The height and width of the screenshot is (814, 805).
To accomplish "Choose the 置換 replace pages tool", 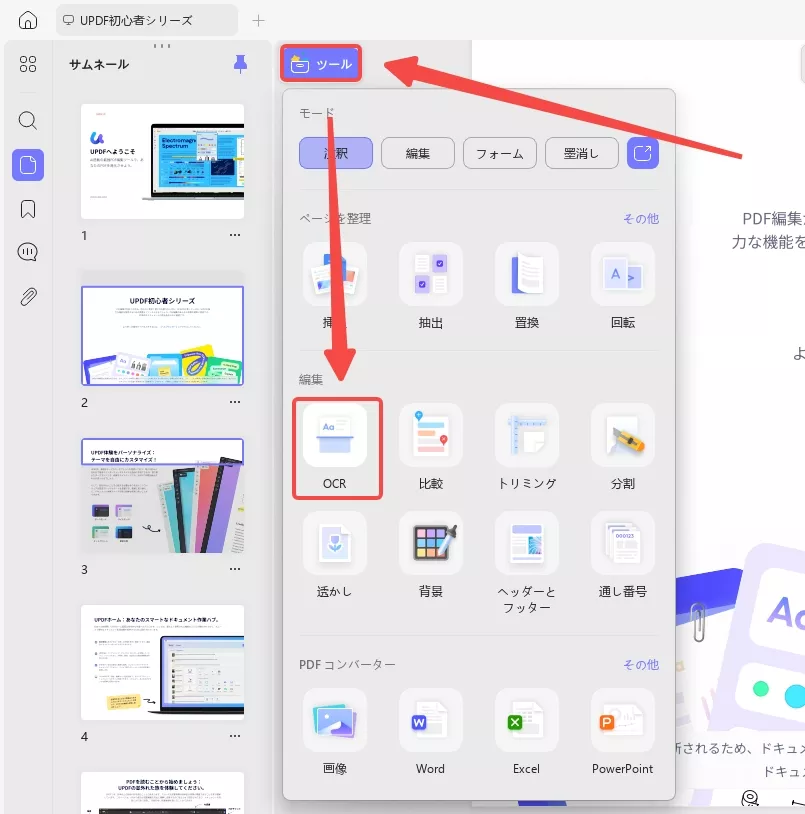I will tap(527, 286).
